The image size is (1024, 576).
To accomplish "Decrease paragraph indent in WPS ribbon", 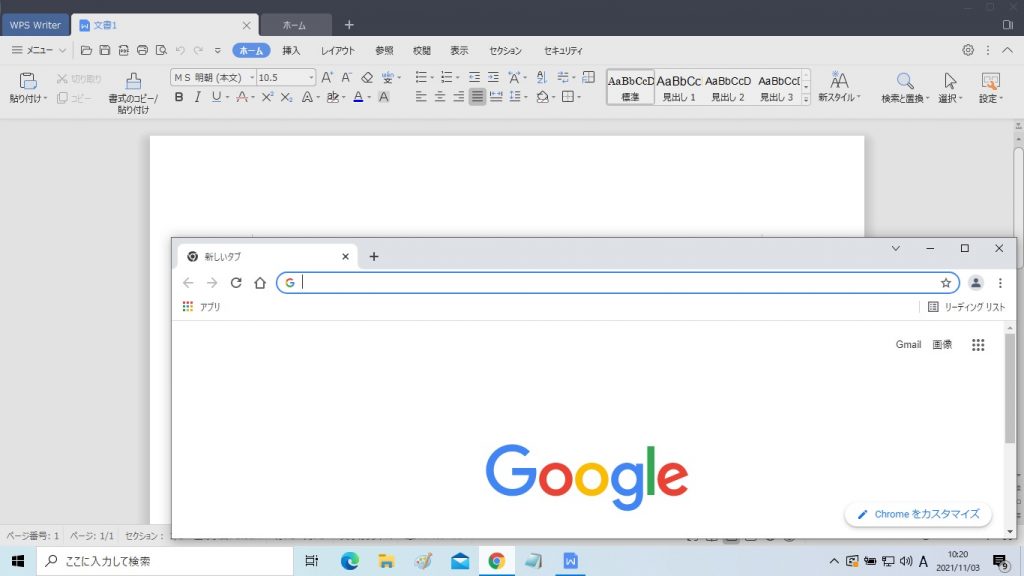I will 474,77.
